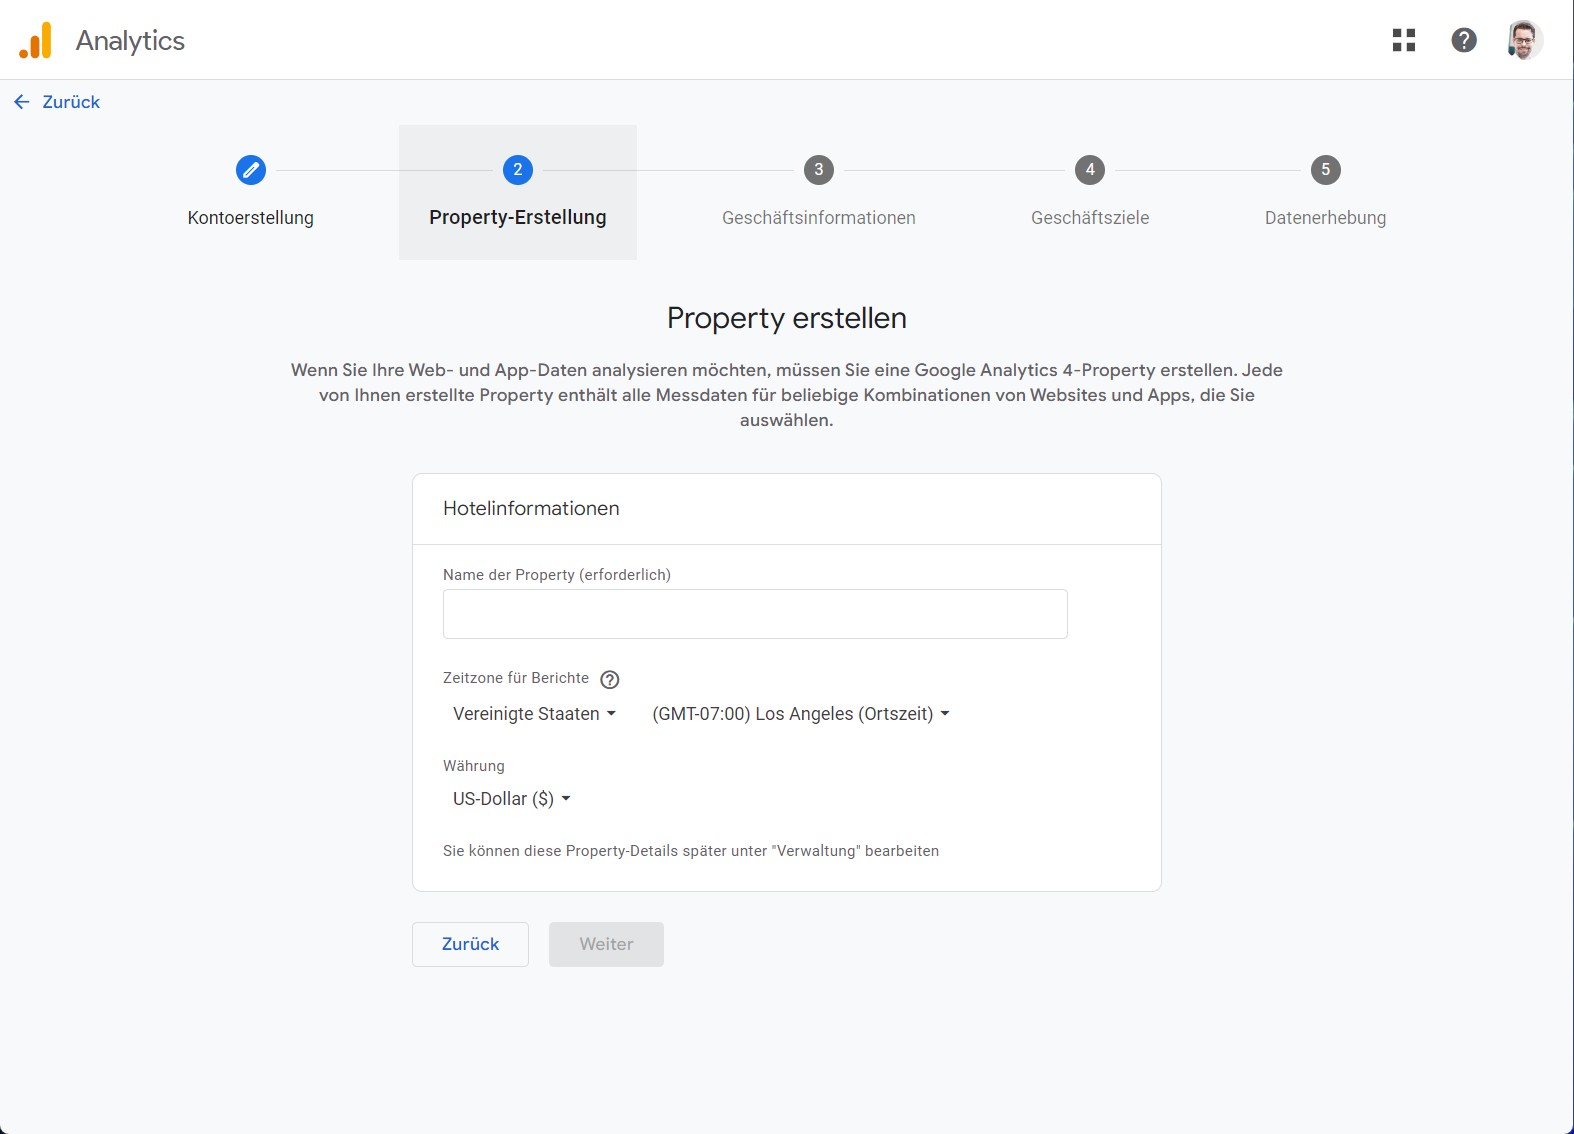Click the Hotelinformationen card heading
This screenshot has height=1134, width=1574.
pos(531,508)
